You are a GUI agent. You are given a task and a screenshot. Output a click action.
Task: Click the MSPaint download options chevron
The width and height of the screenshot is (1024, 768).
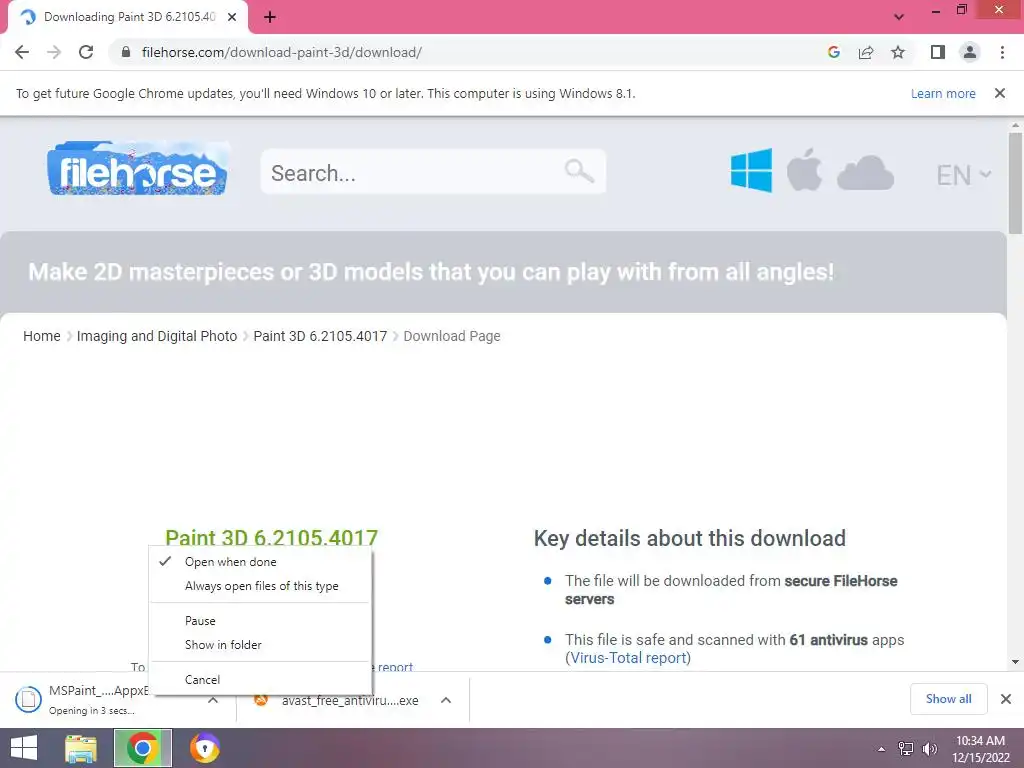(213, 700)
